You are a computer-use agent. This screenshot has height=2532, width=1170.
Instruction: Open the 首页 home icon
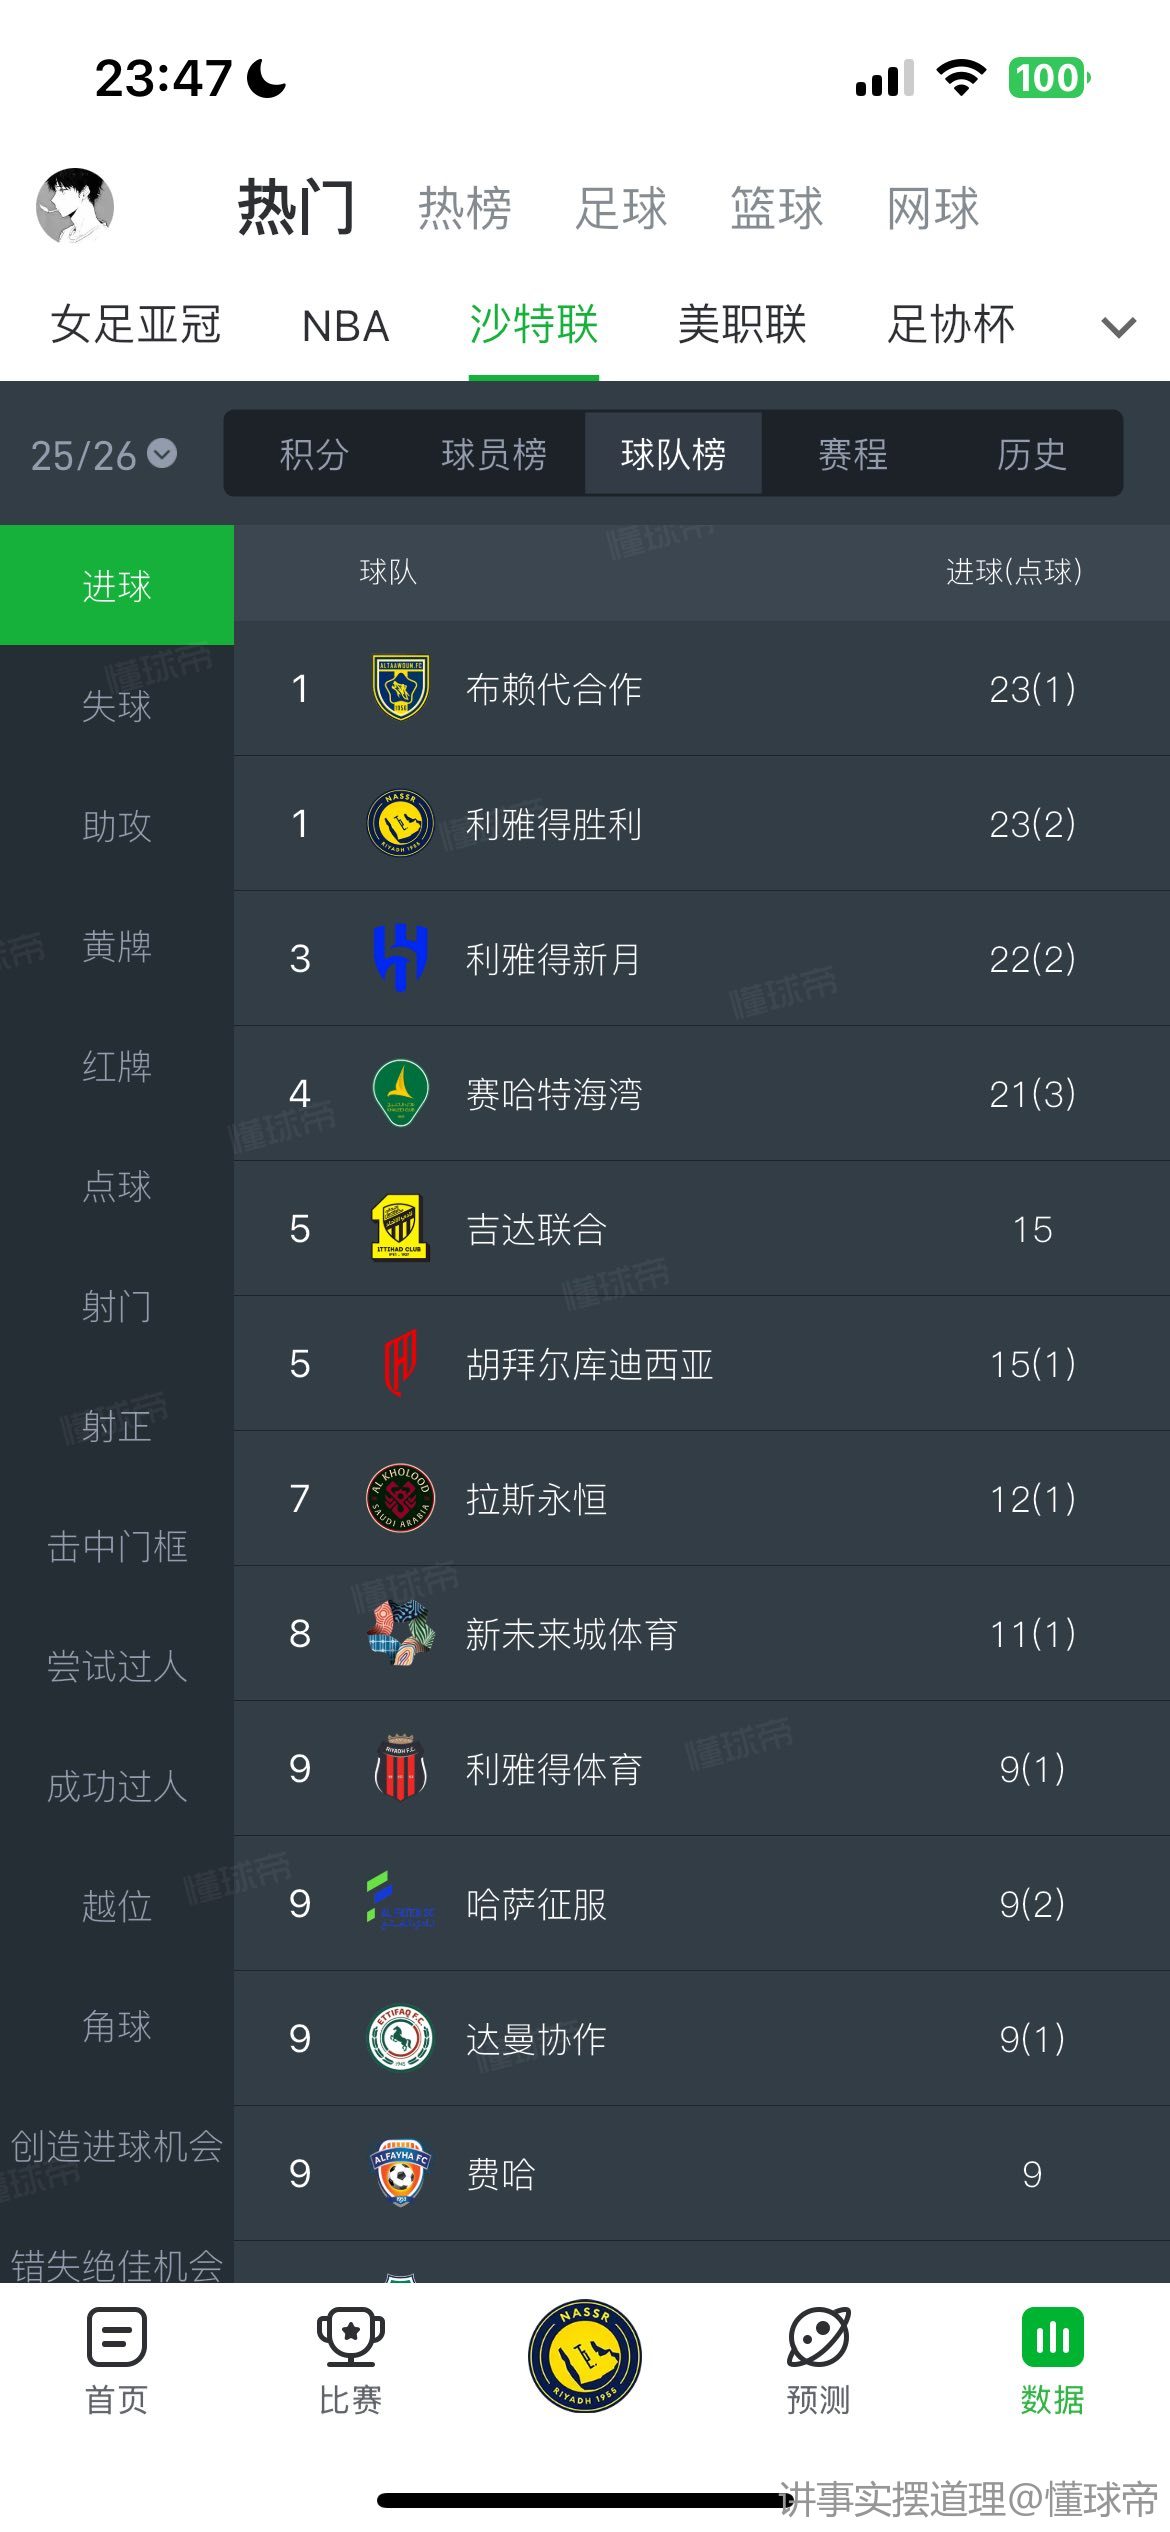click(117, 2338)
